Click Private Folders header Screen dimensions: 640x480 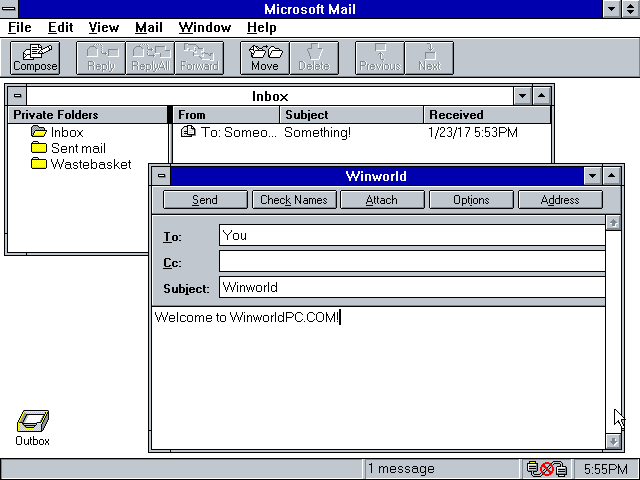click(x=87, y=115)
